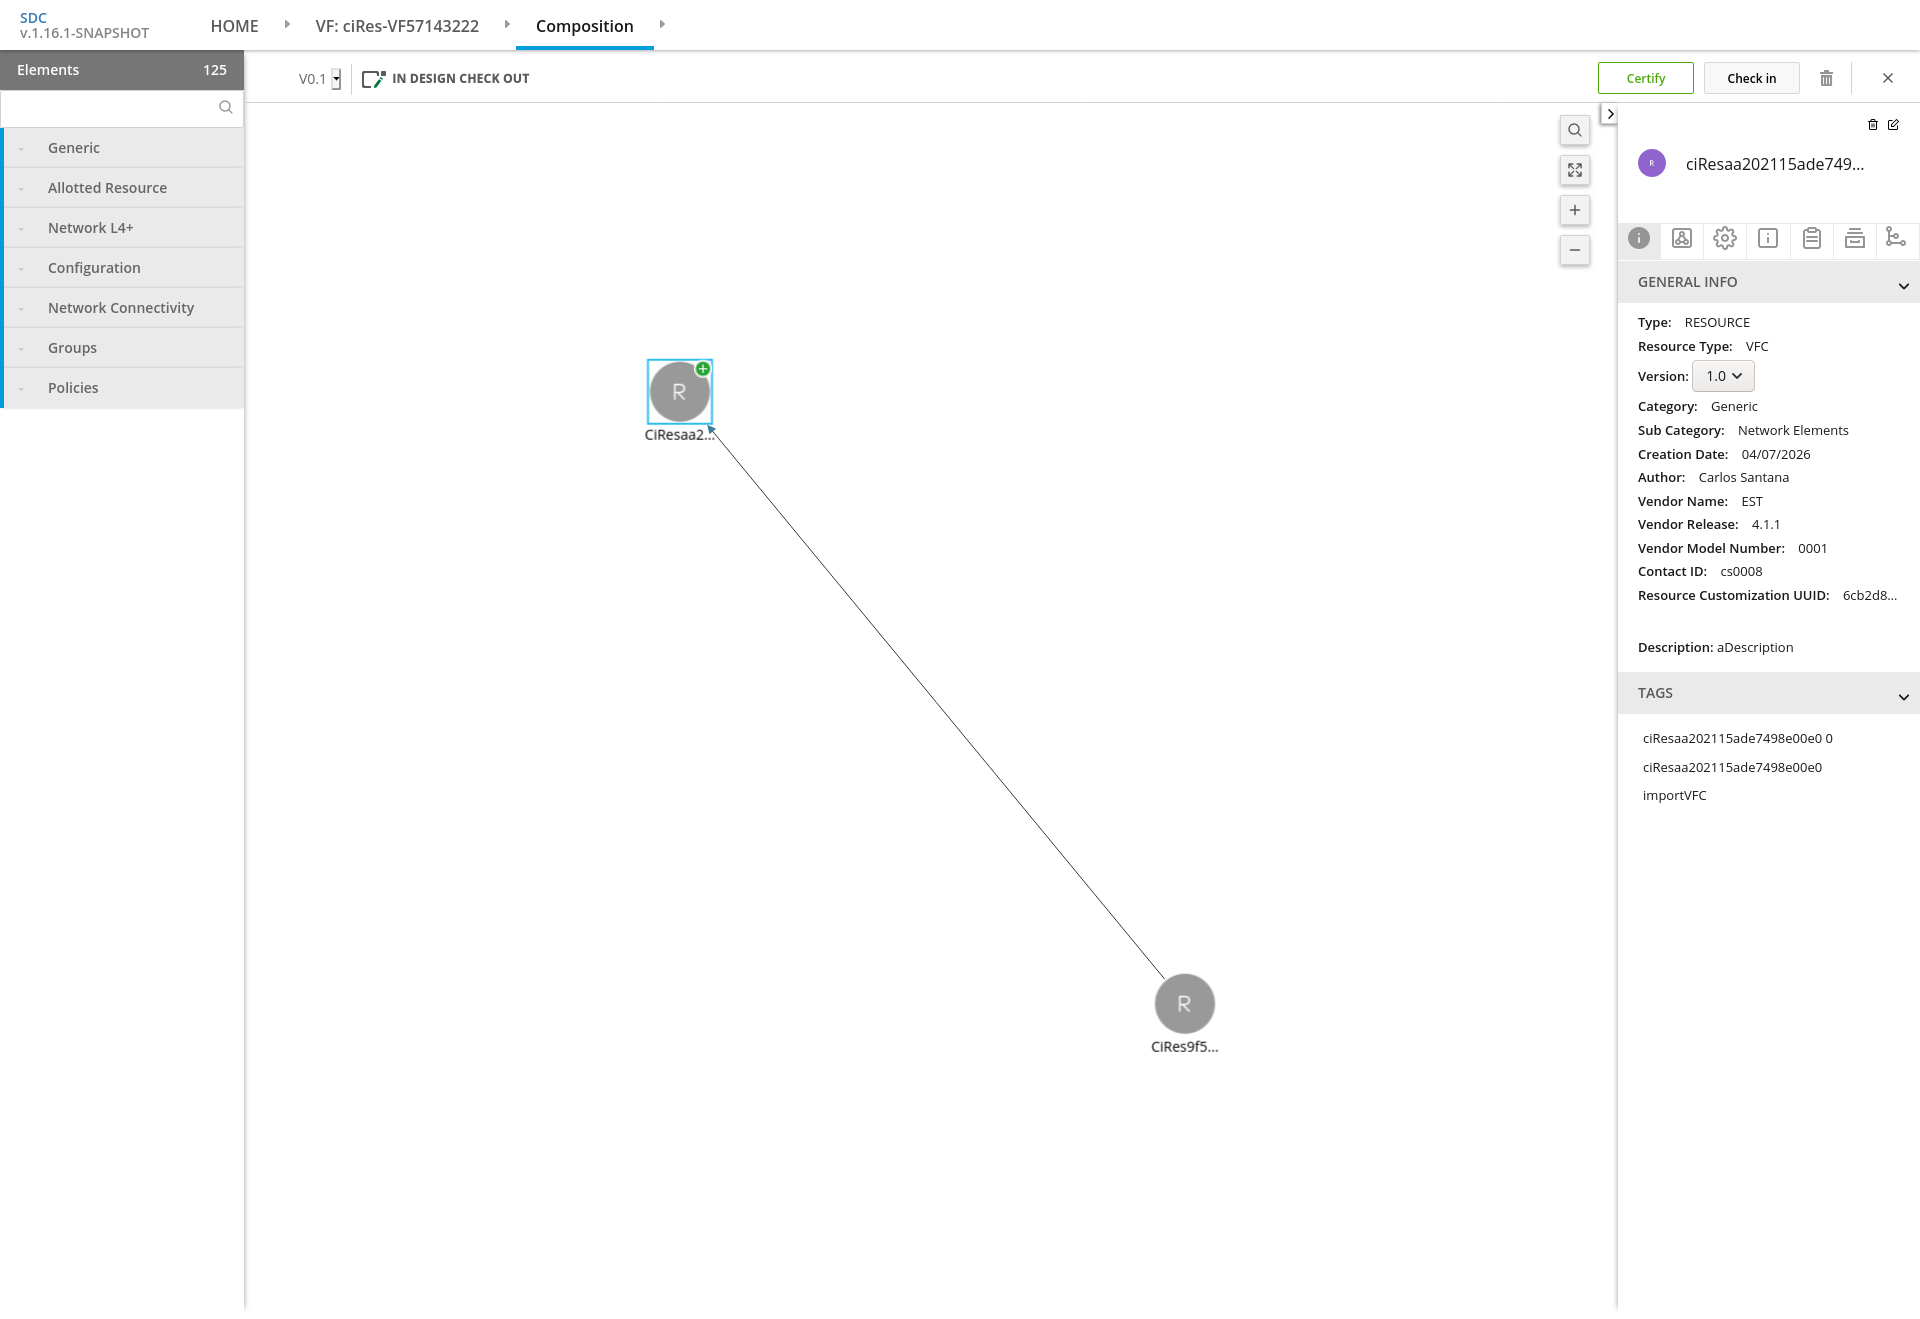1920x1319 pixels.
Task: Click the canvas search magnifier icon
Action: (x=1575, y=130)
